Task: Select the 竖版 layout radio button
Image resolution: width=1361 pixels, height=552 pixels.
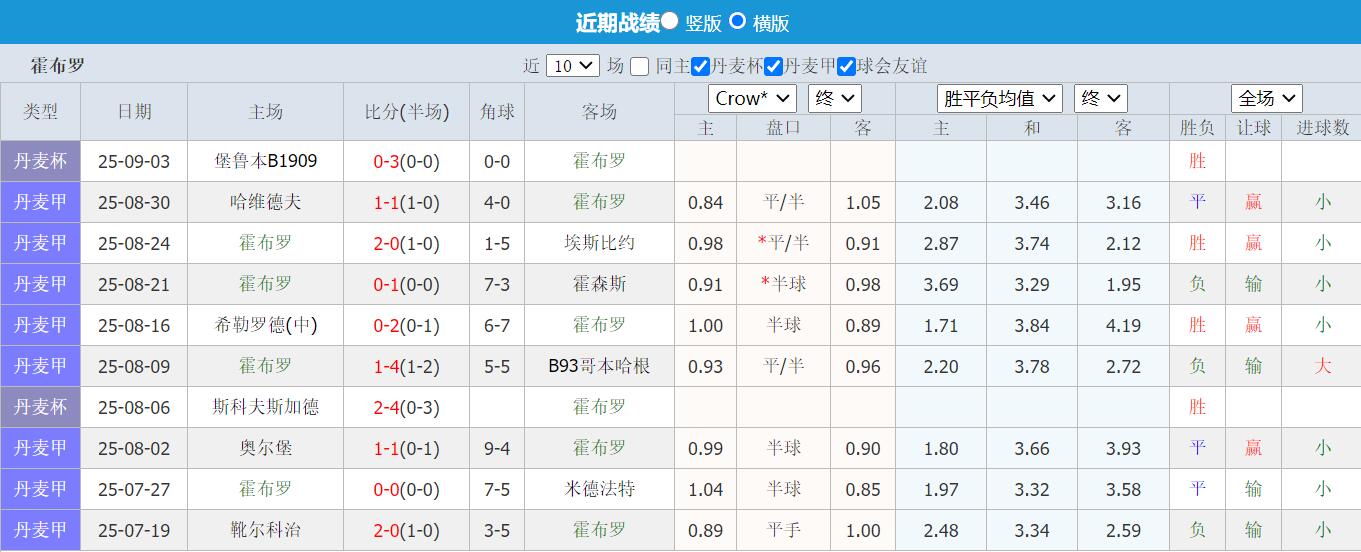Action: pyautogui.click(x=670, y=21)
